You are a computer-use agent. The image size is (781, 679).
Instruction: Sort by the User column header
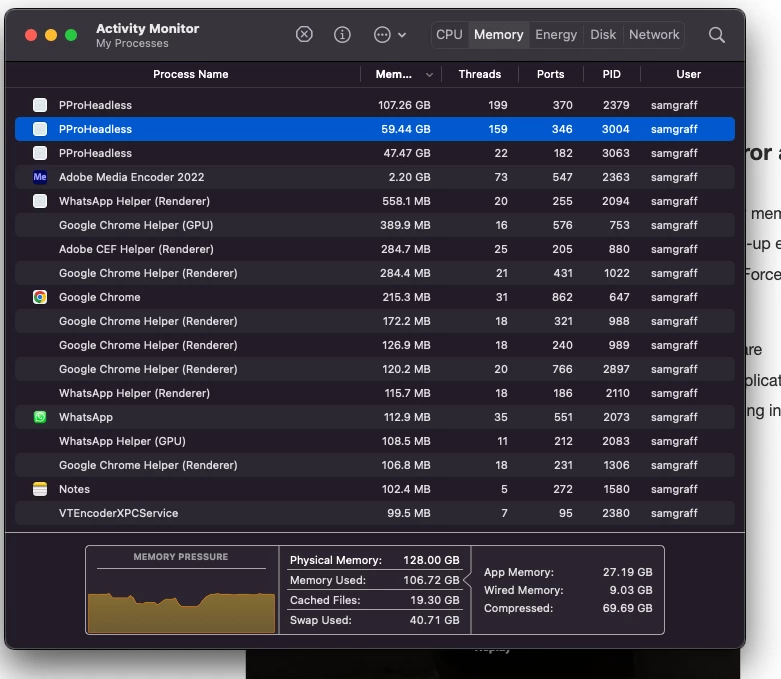coord(688,74)
